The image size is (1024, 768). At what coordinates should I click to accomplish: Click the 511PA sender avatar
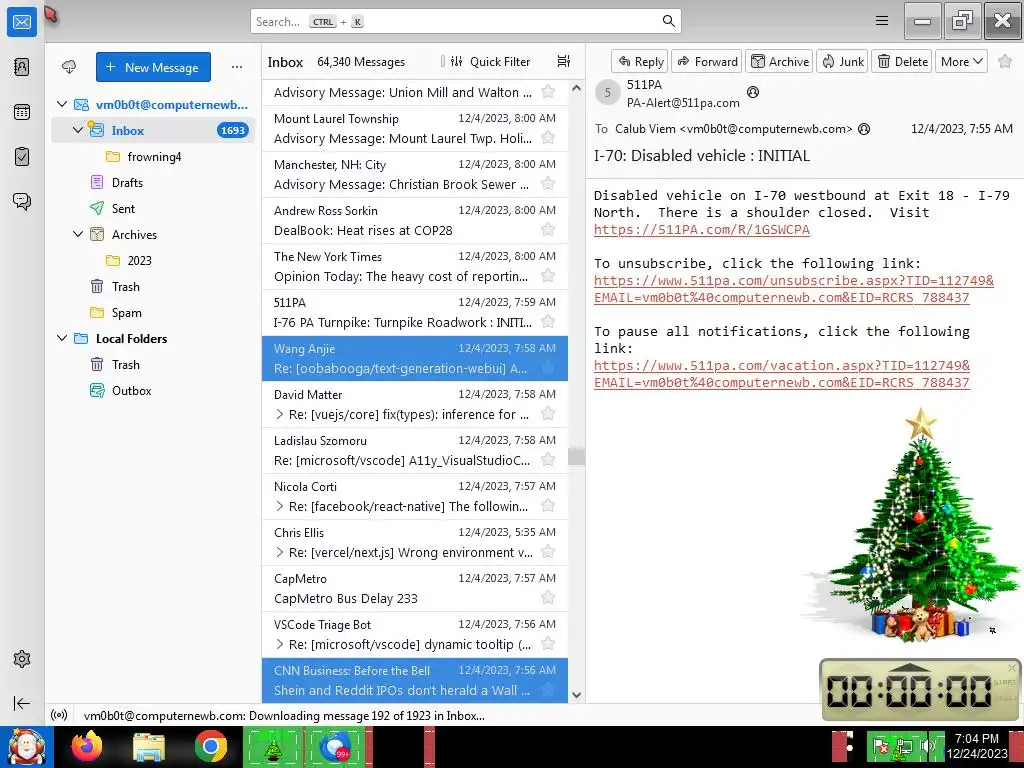point(607,93)
